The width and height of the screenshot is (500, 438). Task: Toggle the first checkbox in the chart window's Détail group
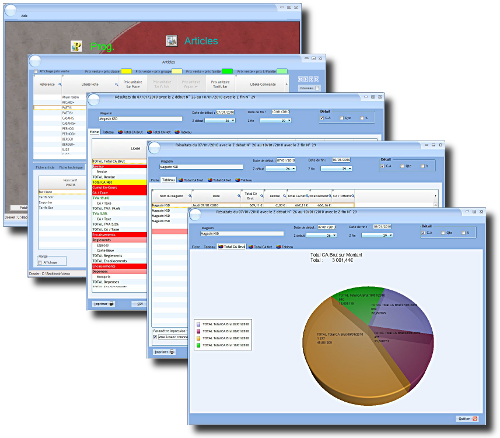[423, 233]
